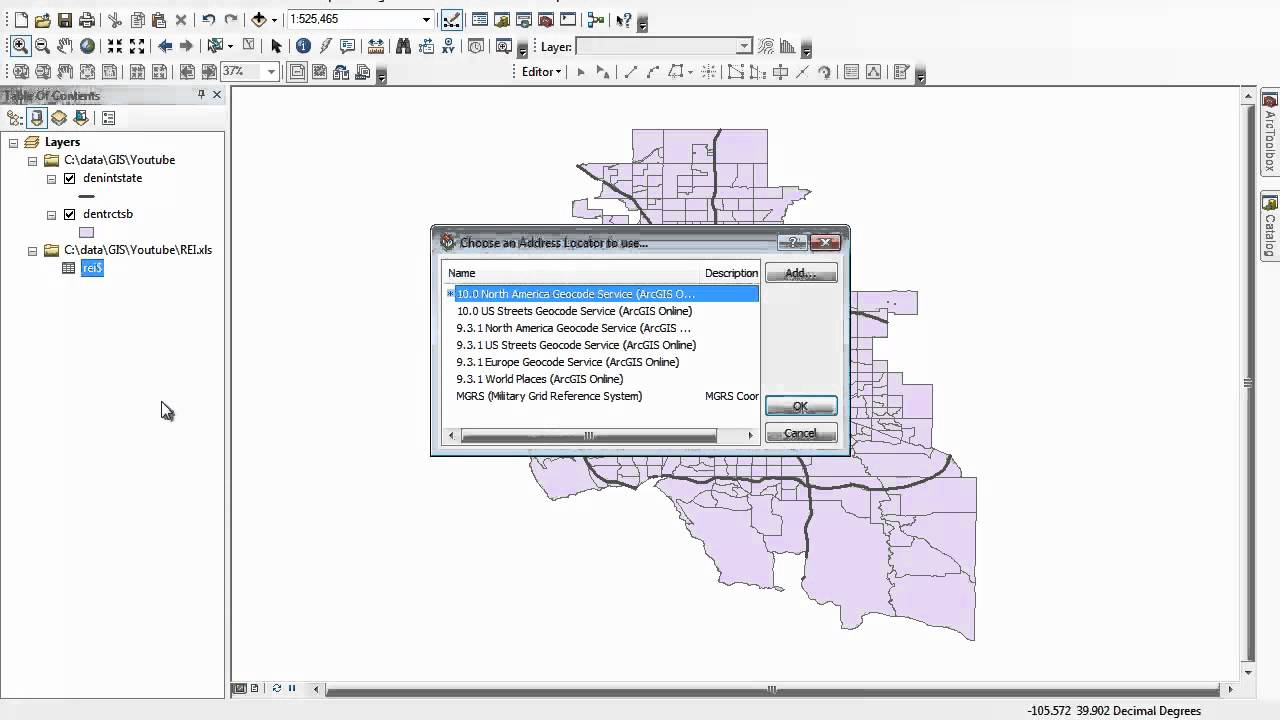This screenshot has width=1280, height=720.
Task: Select 9.3.1 Europe Geocode Service
Action: 567,362
